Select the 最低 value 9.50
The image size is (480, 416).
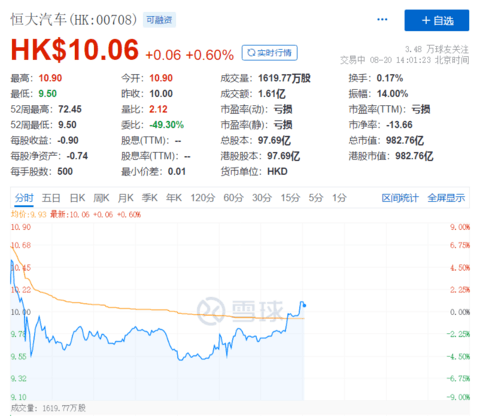(47, 94)
